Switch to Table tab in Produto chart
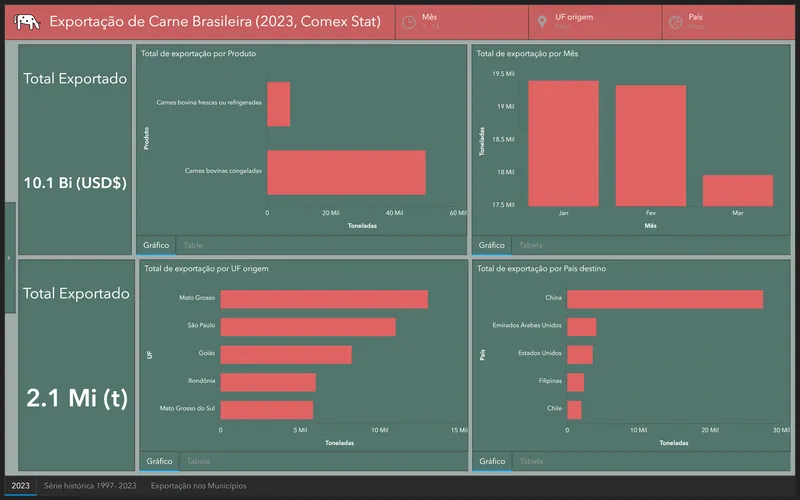The image size is (800, 500). [193, 245]
